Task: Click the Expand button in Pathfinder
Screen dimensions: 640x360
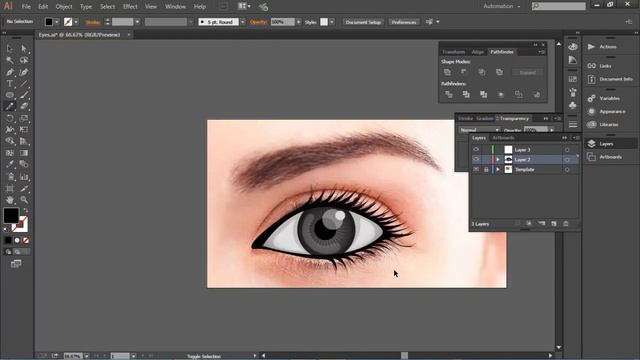Action: pyautogui.click(x=528, y=73)
